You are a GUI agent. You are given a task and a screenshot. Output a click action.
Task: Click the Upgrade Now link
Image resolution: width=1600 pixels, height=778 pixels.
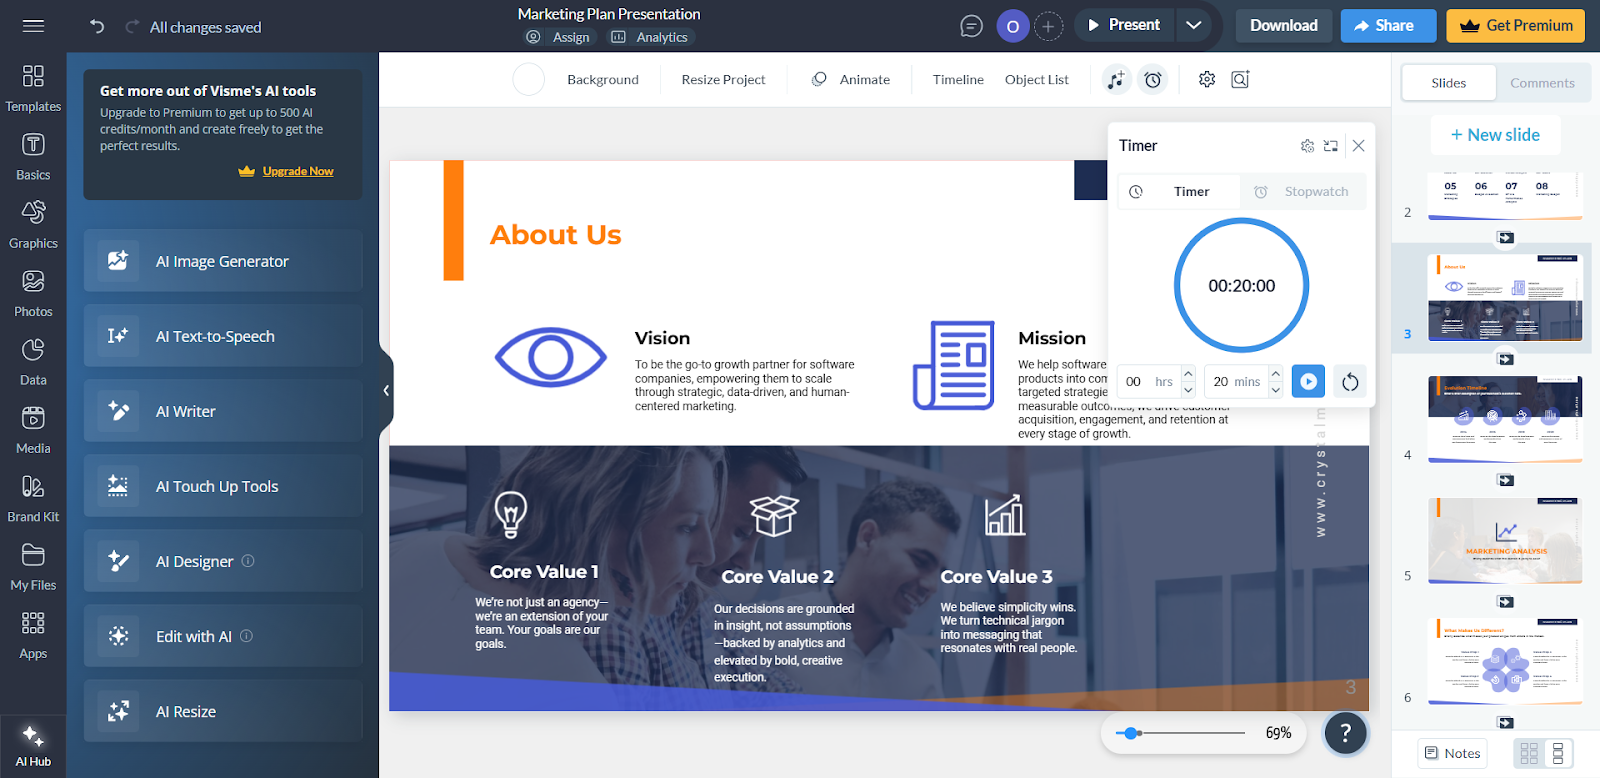pyautogui.click(x=297, y=172)
